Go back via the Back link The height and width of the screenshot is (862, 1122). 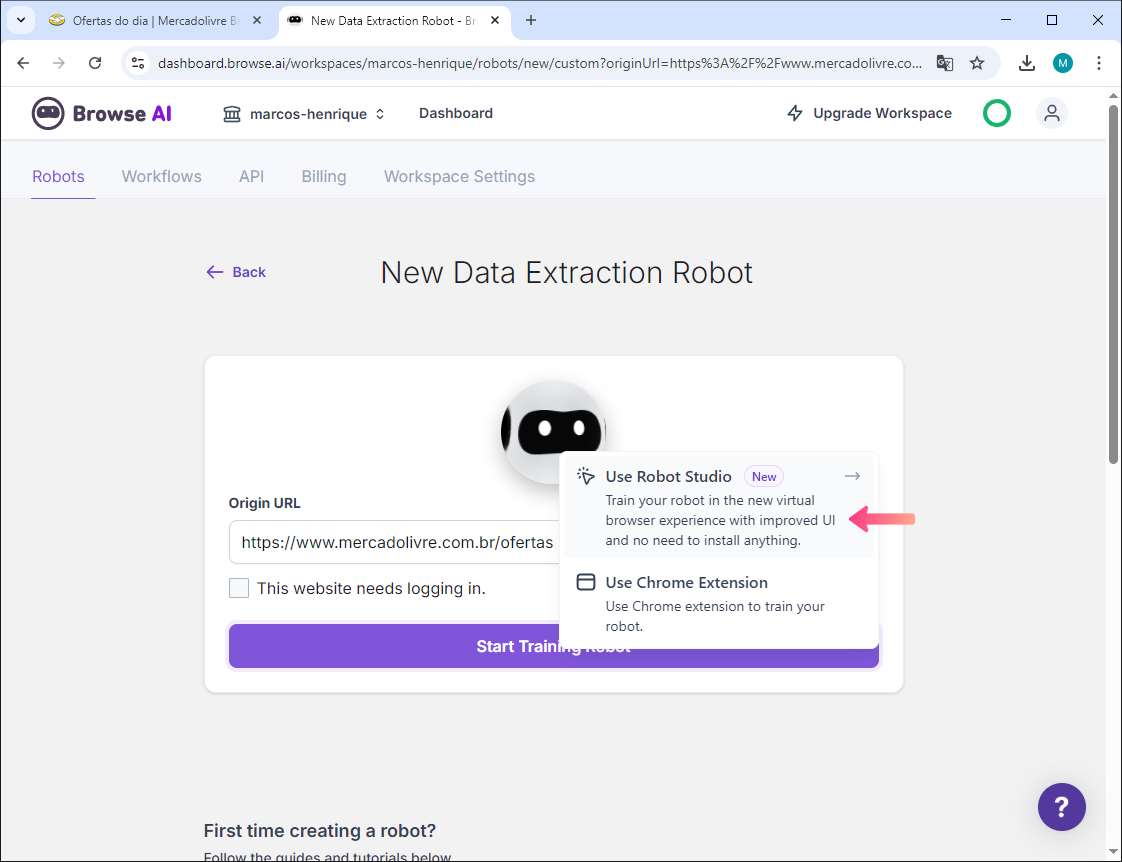click(x=236, y=272)
